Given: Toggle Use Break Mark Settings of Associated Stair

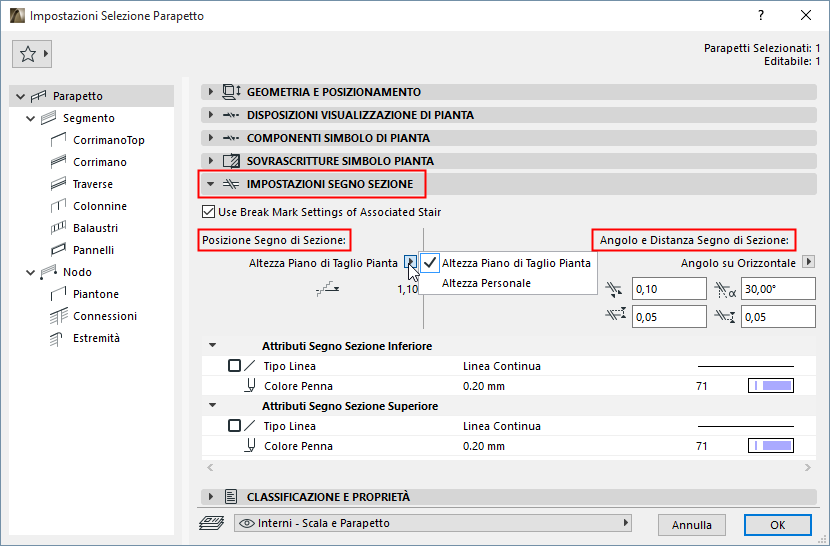Looking at the screenshot, I should tap(209, 212).
